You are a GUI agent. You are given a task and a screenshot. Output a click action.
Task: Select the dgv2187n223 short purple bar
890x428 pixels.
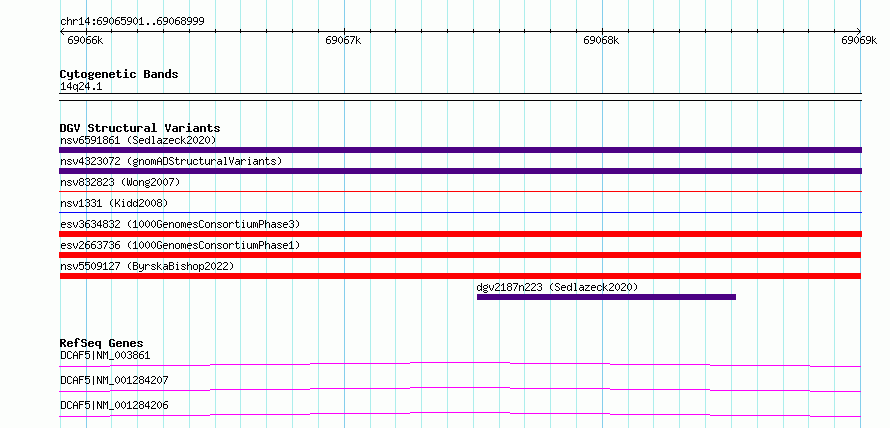[x=606, y=297]
